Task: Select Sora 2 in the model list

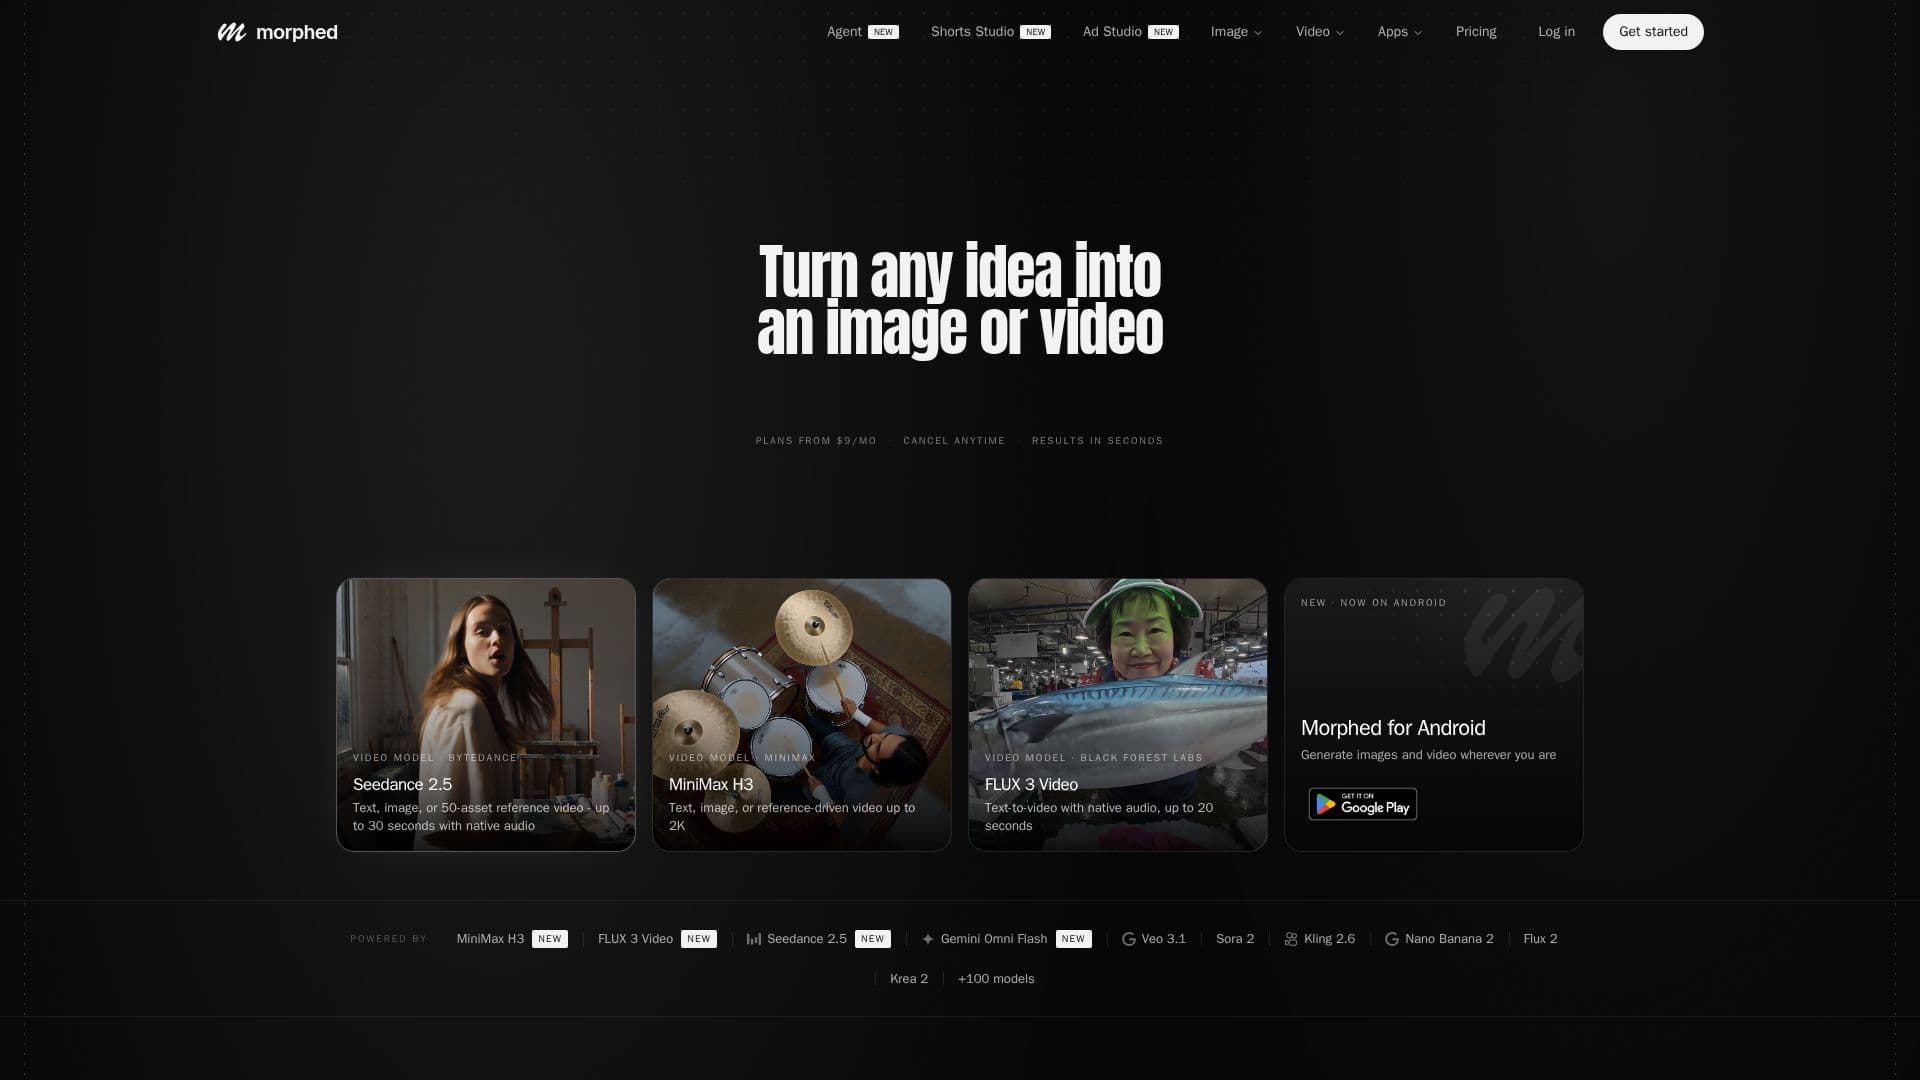Action: (1235, 939)
